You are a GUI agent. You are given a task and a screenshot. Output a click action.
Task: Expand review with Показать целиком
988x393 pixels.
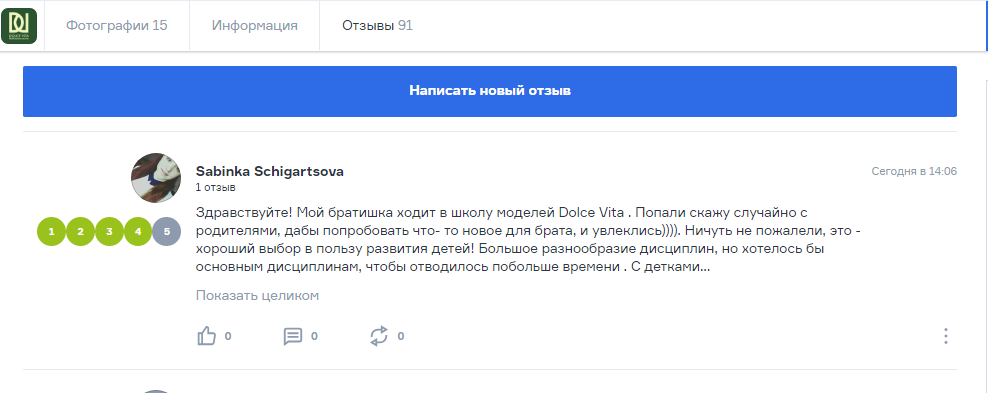point(257,296)
